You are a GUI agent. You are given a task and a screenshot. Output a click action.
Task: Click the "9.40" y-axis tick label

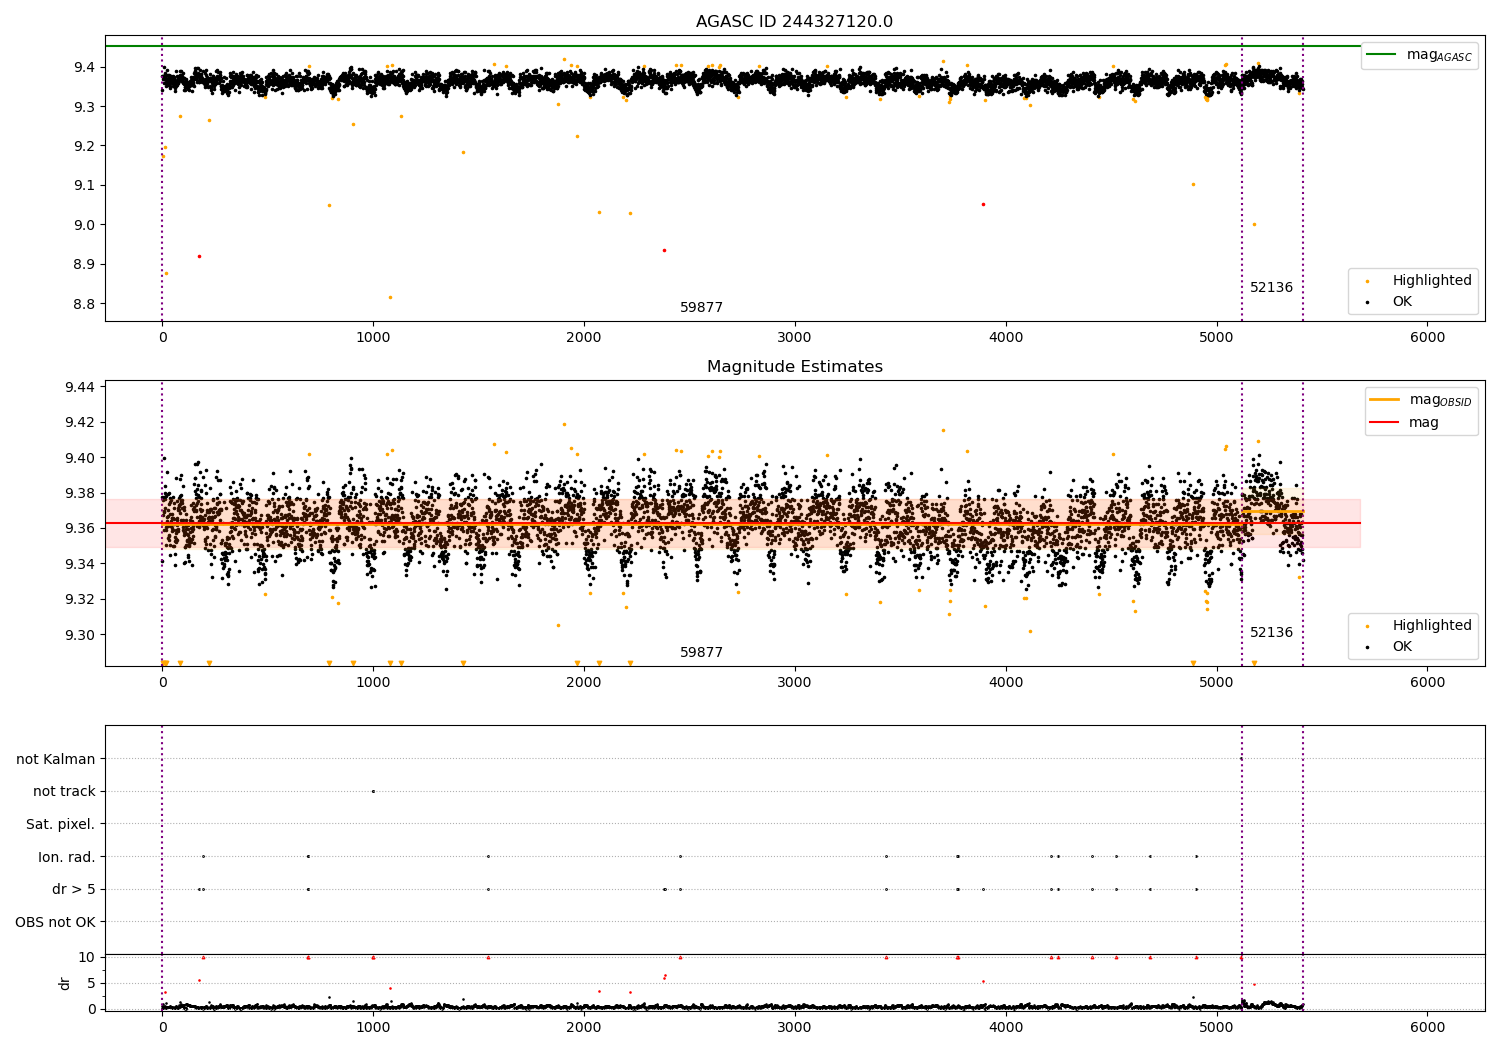[80, 458]
